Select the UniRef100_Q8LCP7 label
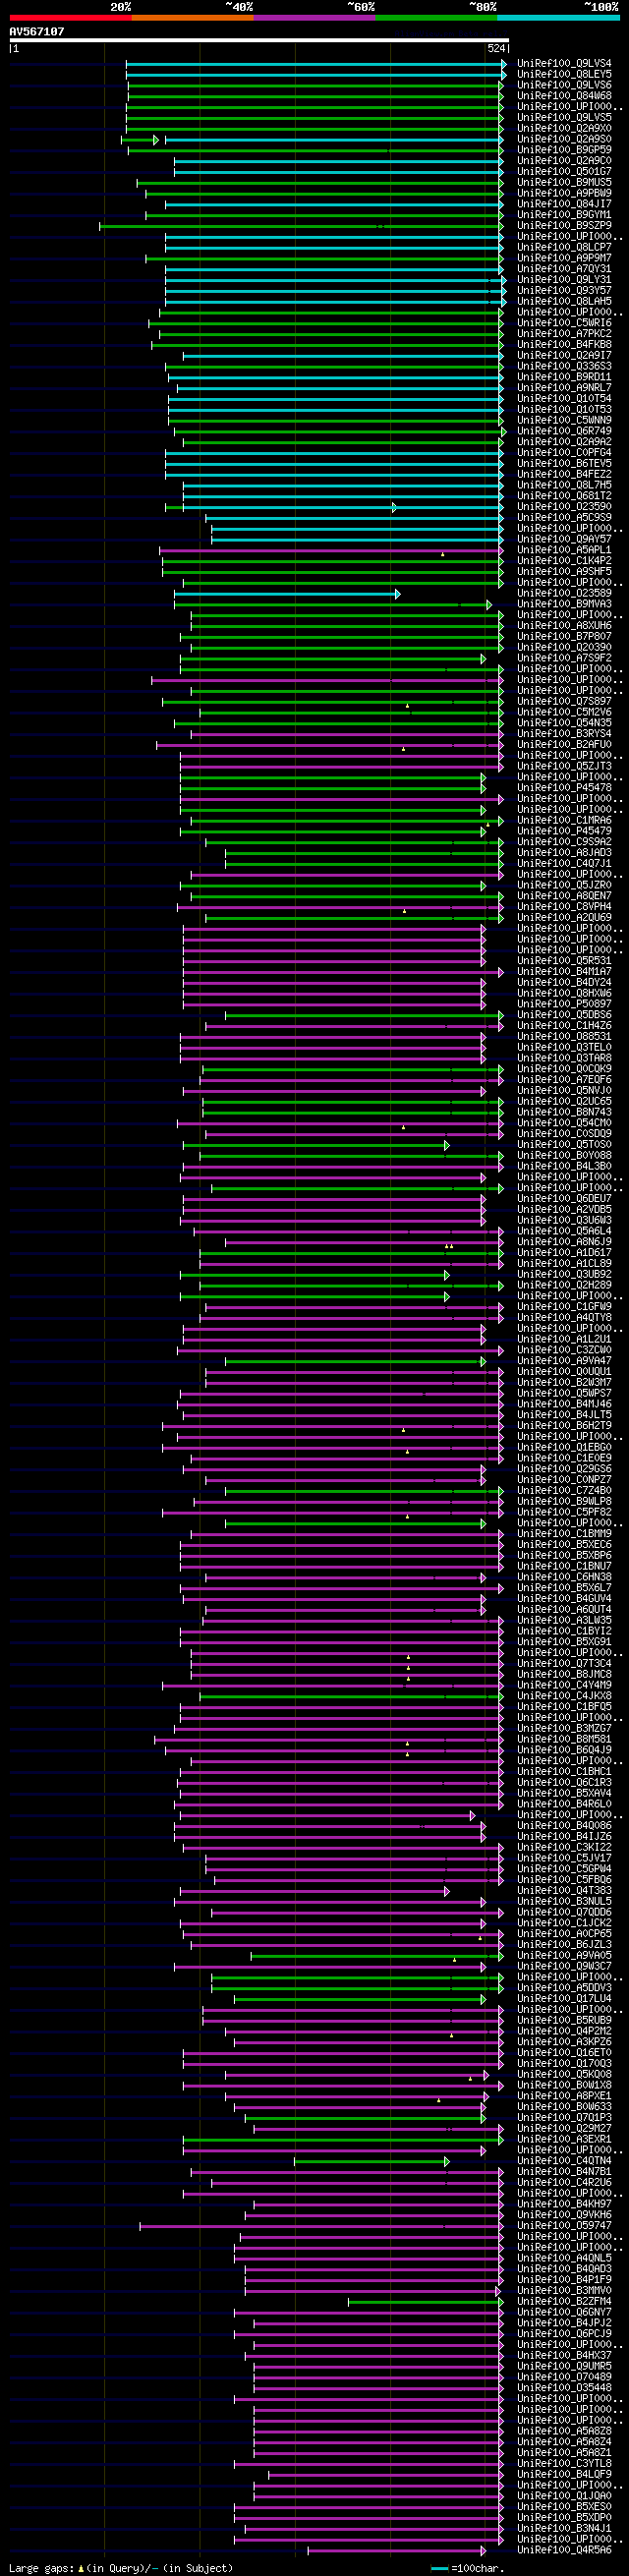This screenshot has width=629, height=2576. (x=564, y=248)
